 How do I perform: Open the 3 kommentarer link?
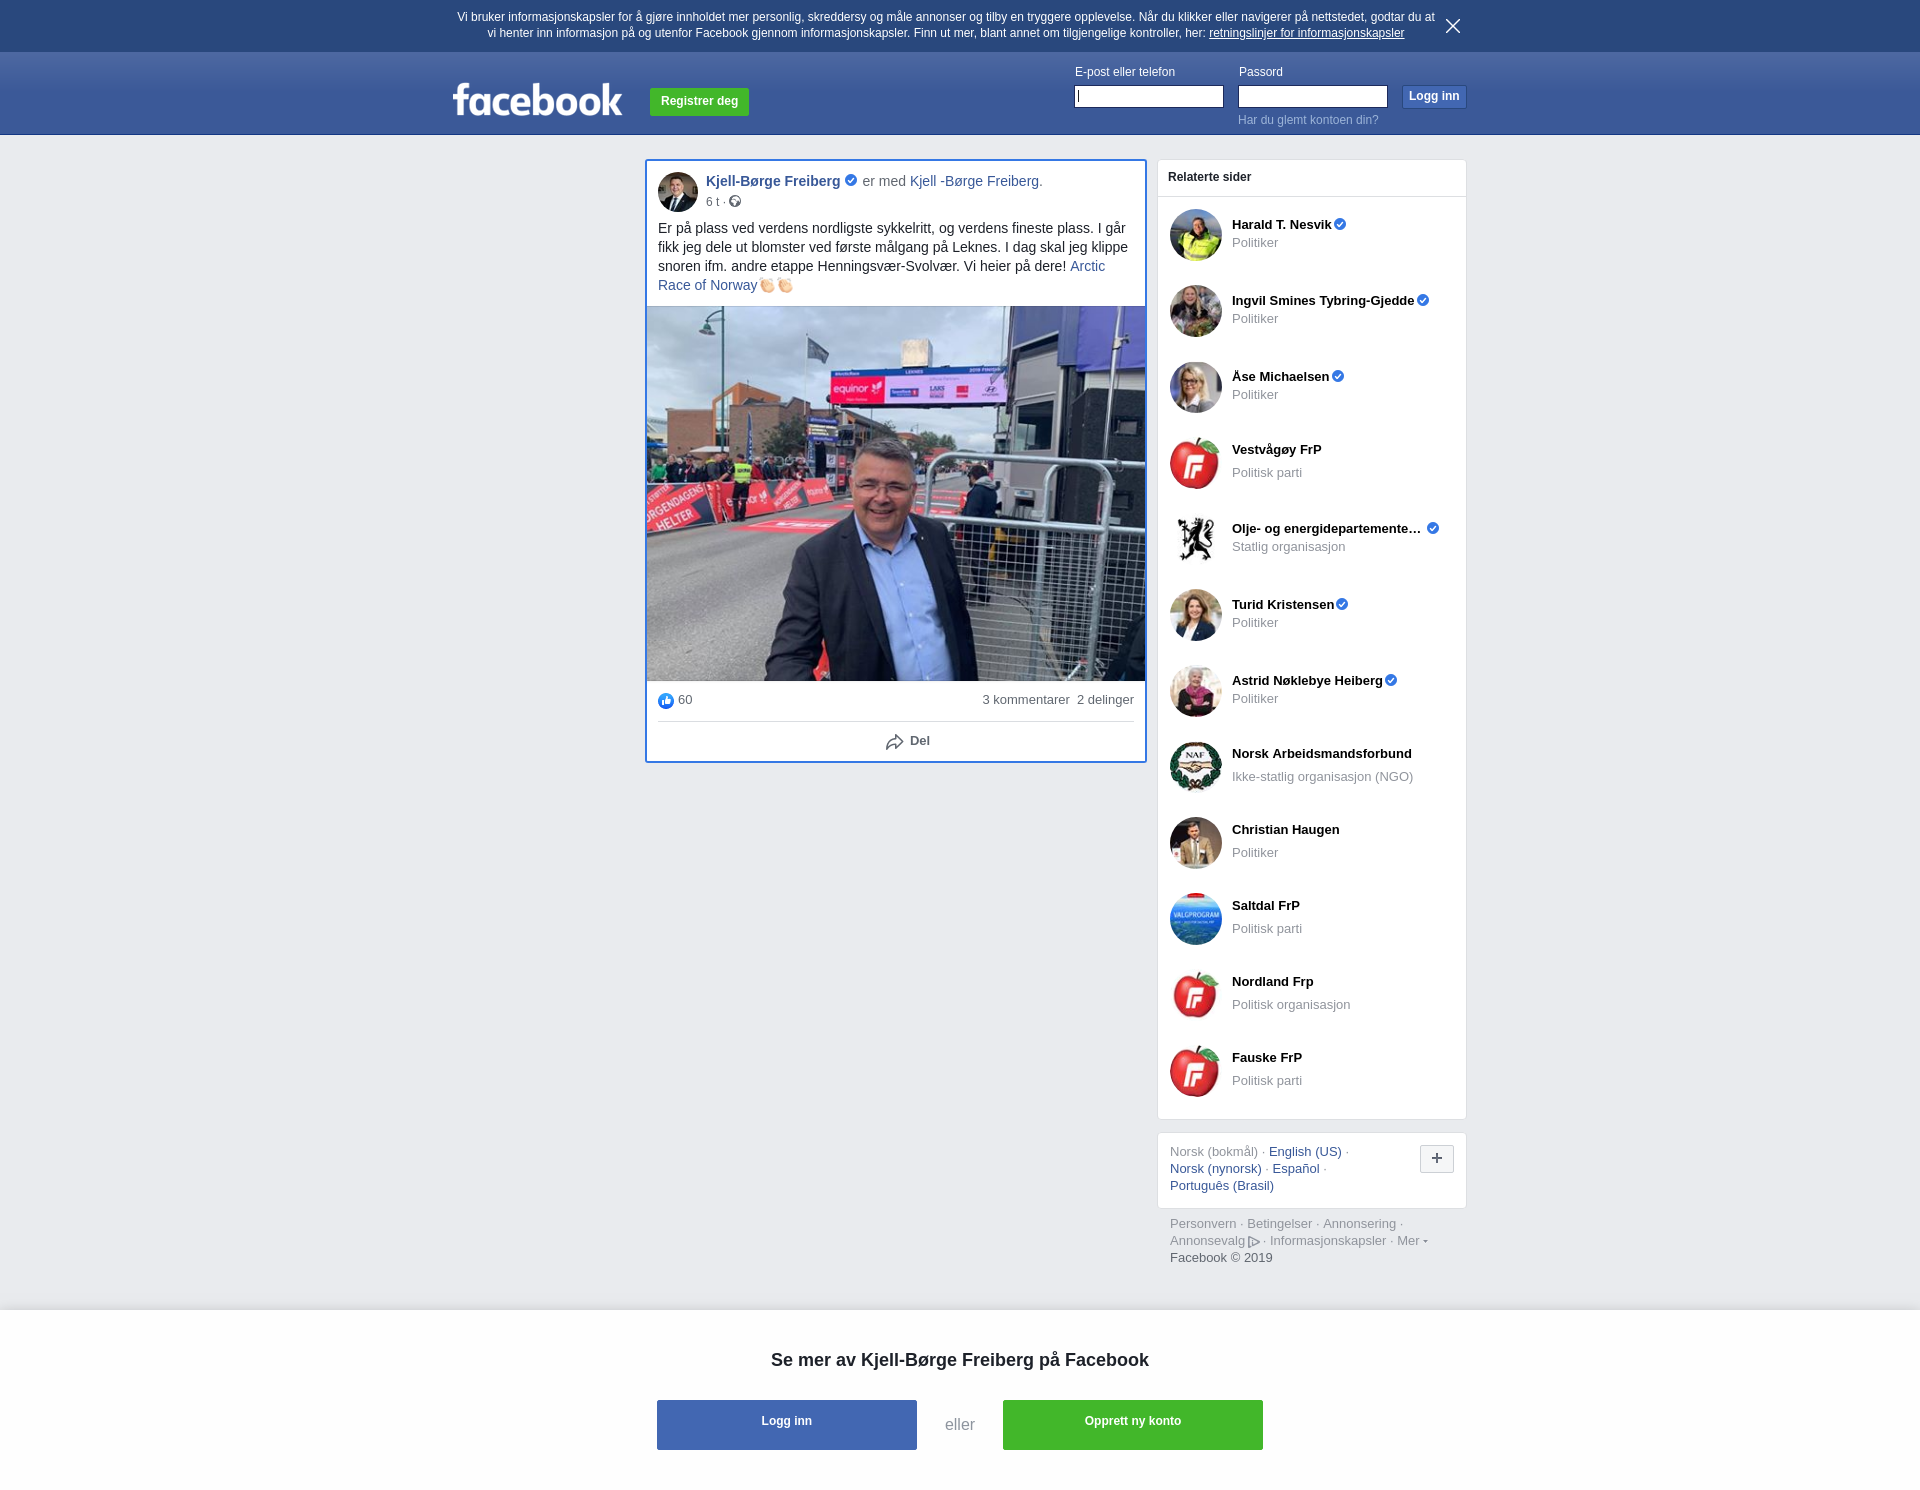coord(1026,700)
